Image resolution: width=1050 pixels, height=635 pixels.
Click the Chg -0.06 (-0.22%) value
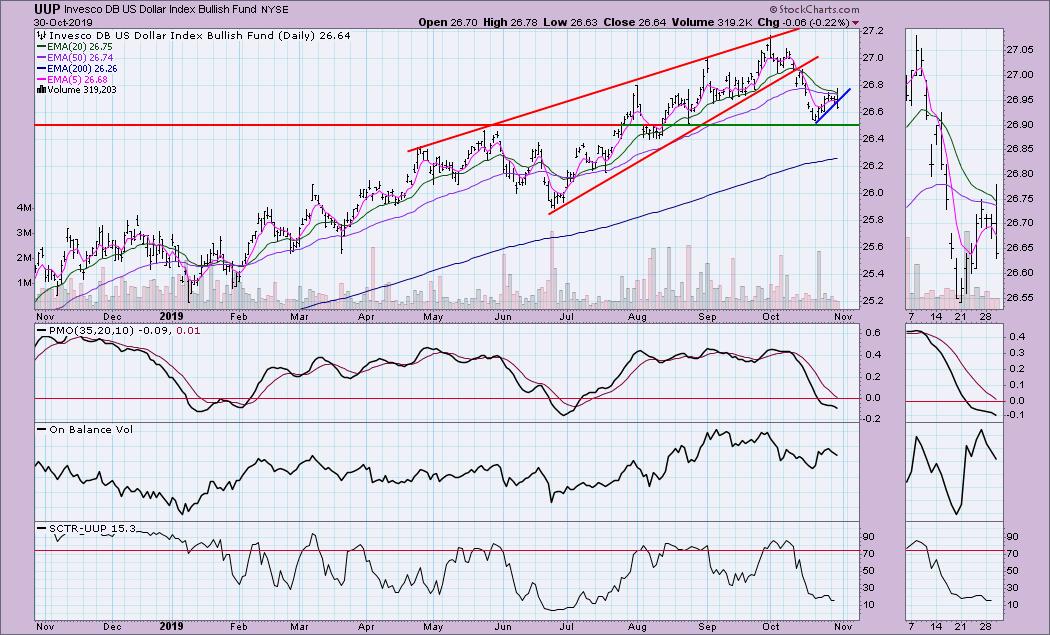[804, 22]
